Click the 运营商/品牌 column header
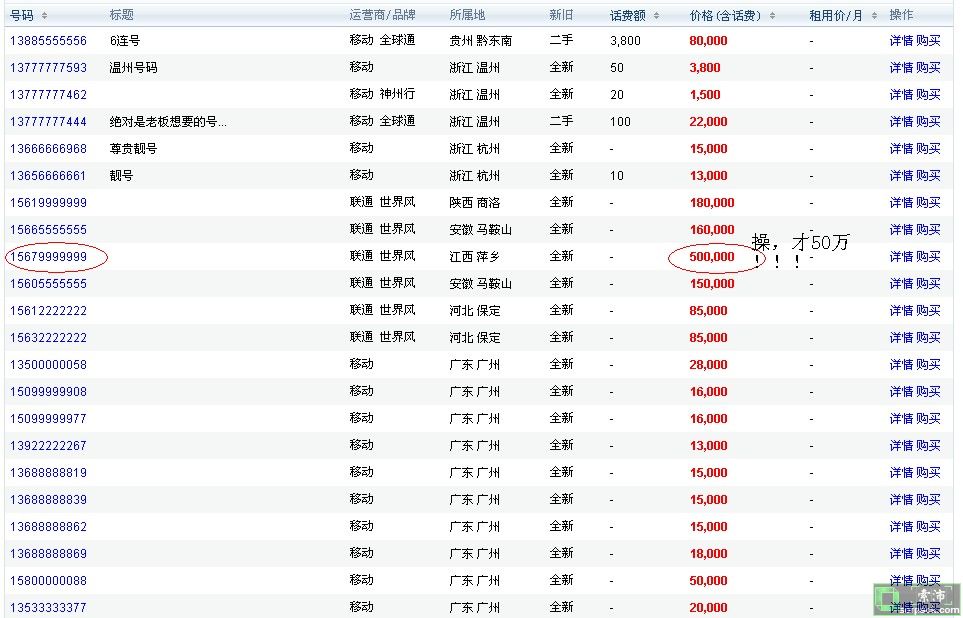This screenshot has height=618, width=963. click(382, 15)
